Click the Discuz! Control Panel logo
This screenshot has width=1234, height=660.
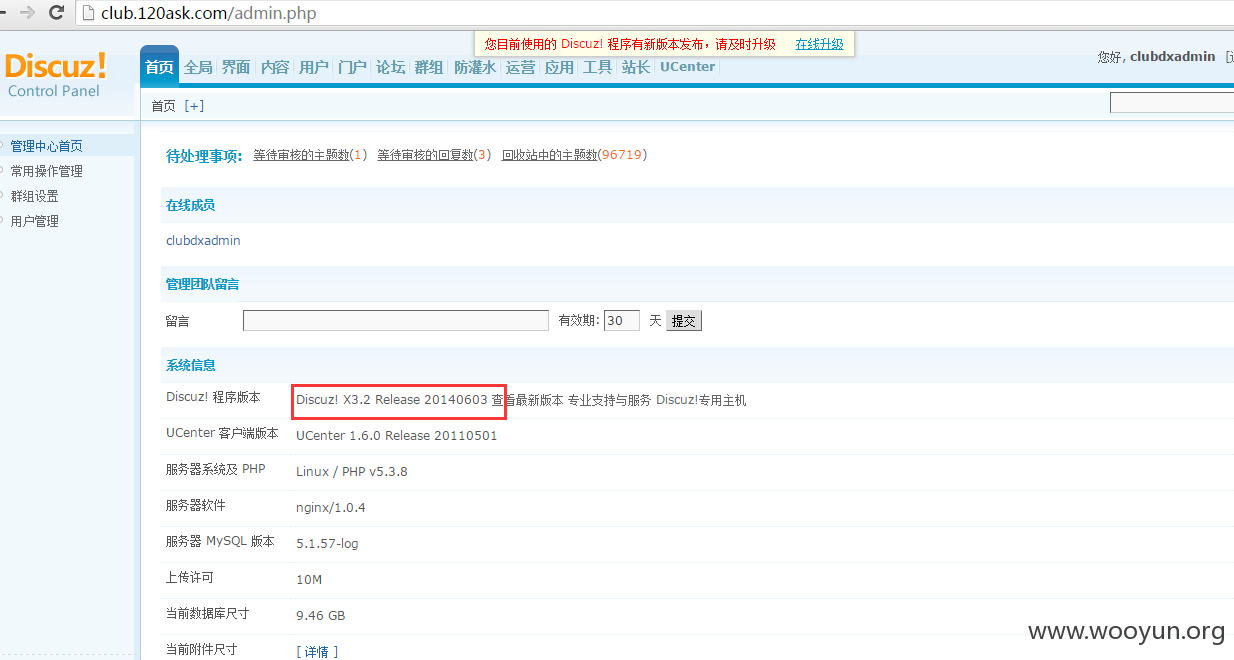tap(55, 75)
